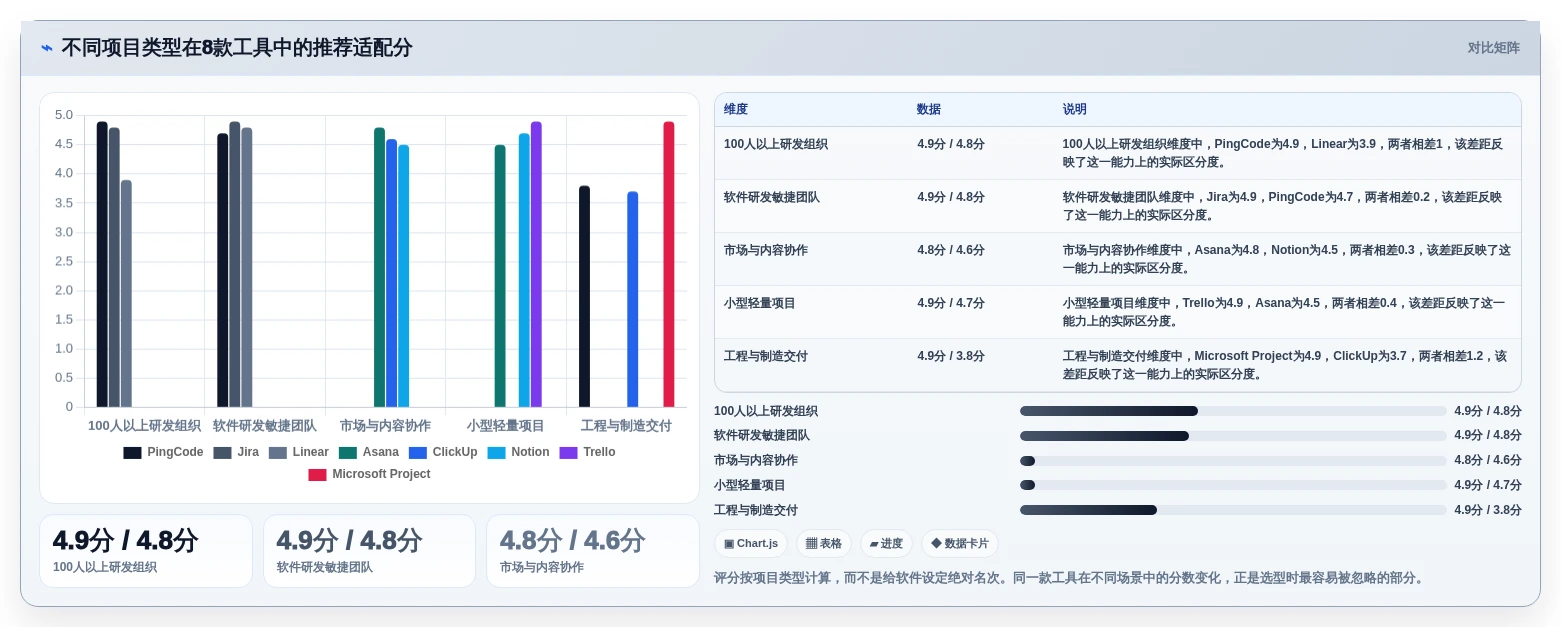Click the 对比矩阵 label

tap(1494, 48)
